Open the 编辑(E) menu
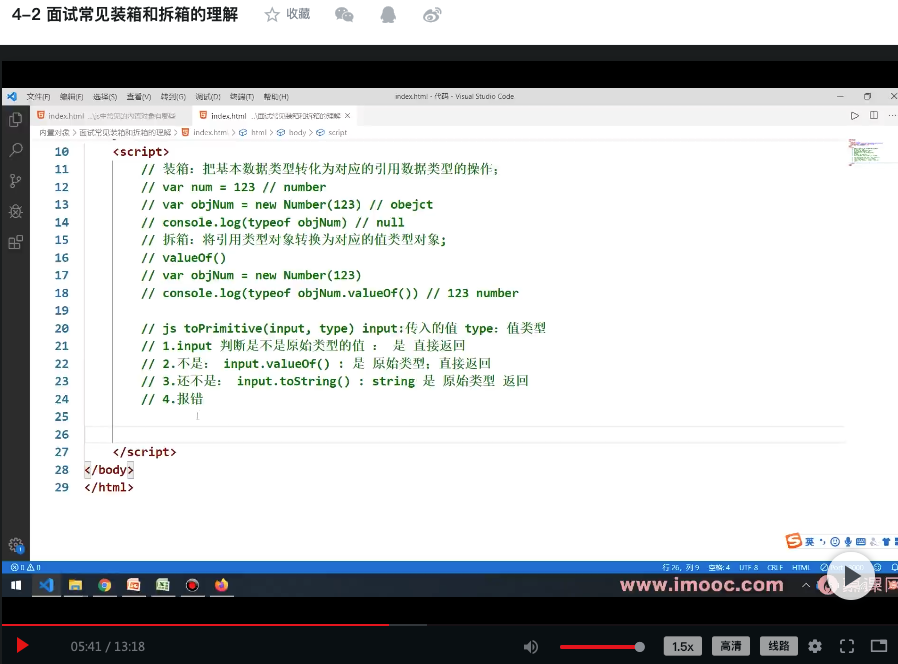This screenshot has height=664, width=898. pos(72,97)
